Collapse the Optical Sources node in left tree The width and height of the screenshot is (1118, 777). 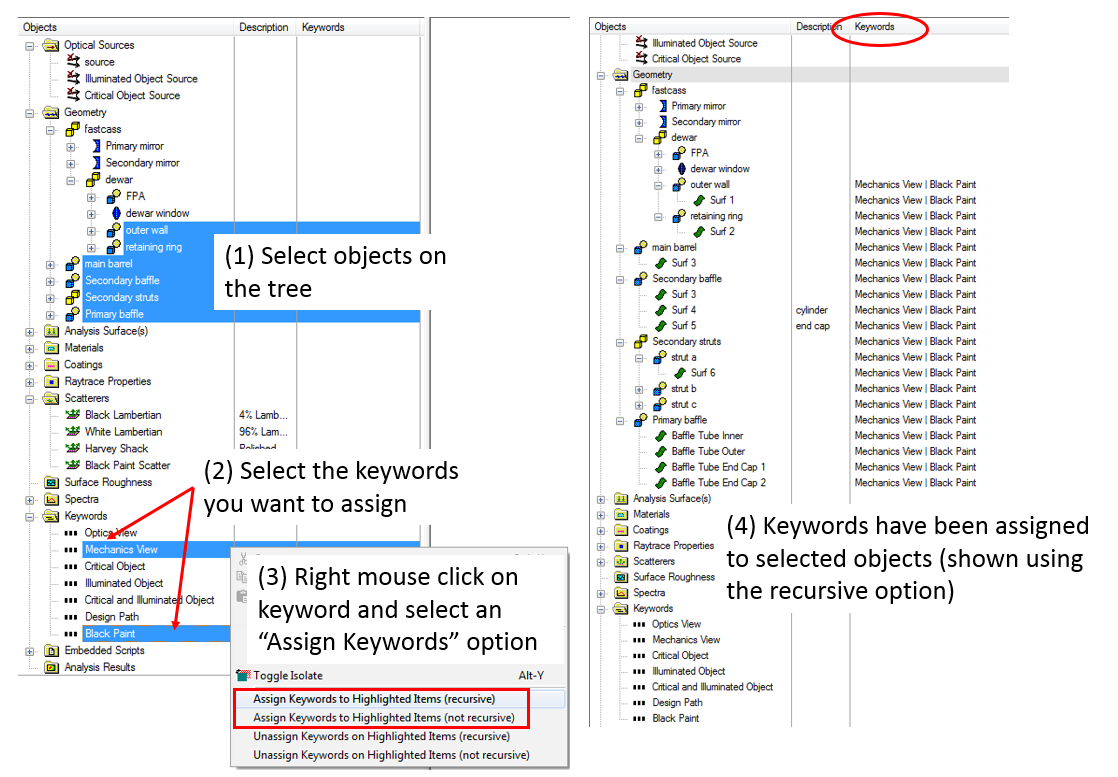pyautogui.click(x=30, y=45)
